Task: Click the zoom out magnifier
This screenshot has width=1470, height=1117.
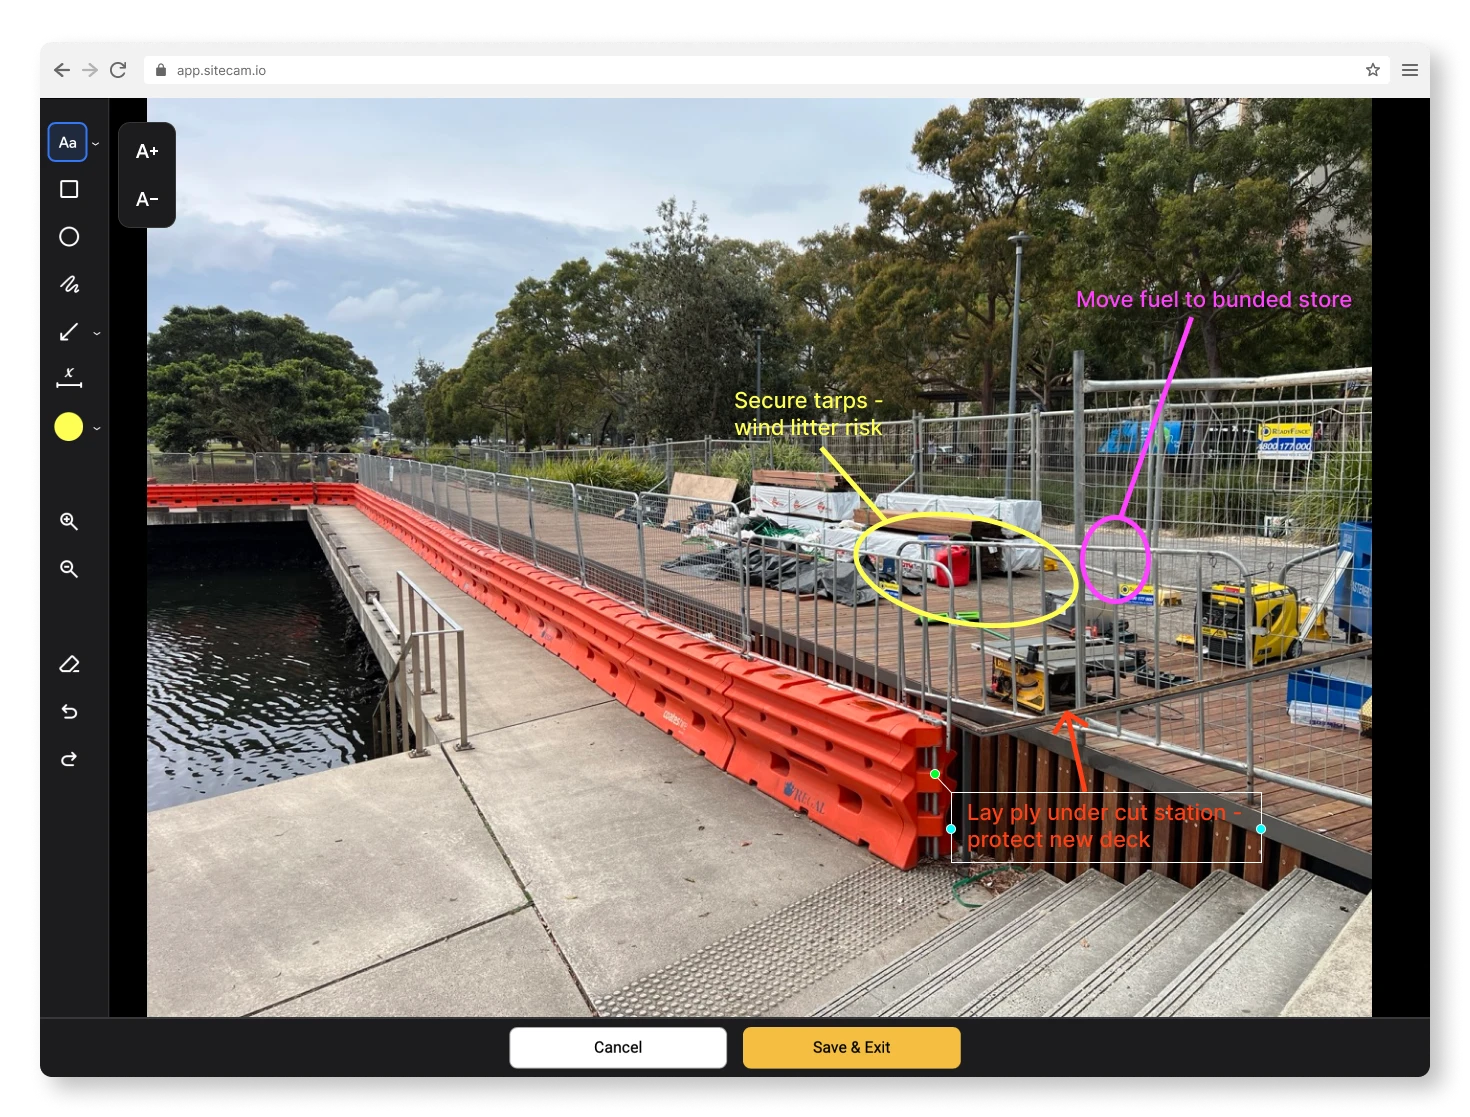Action: [69, 568]
